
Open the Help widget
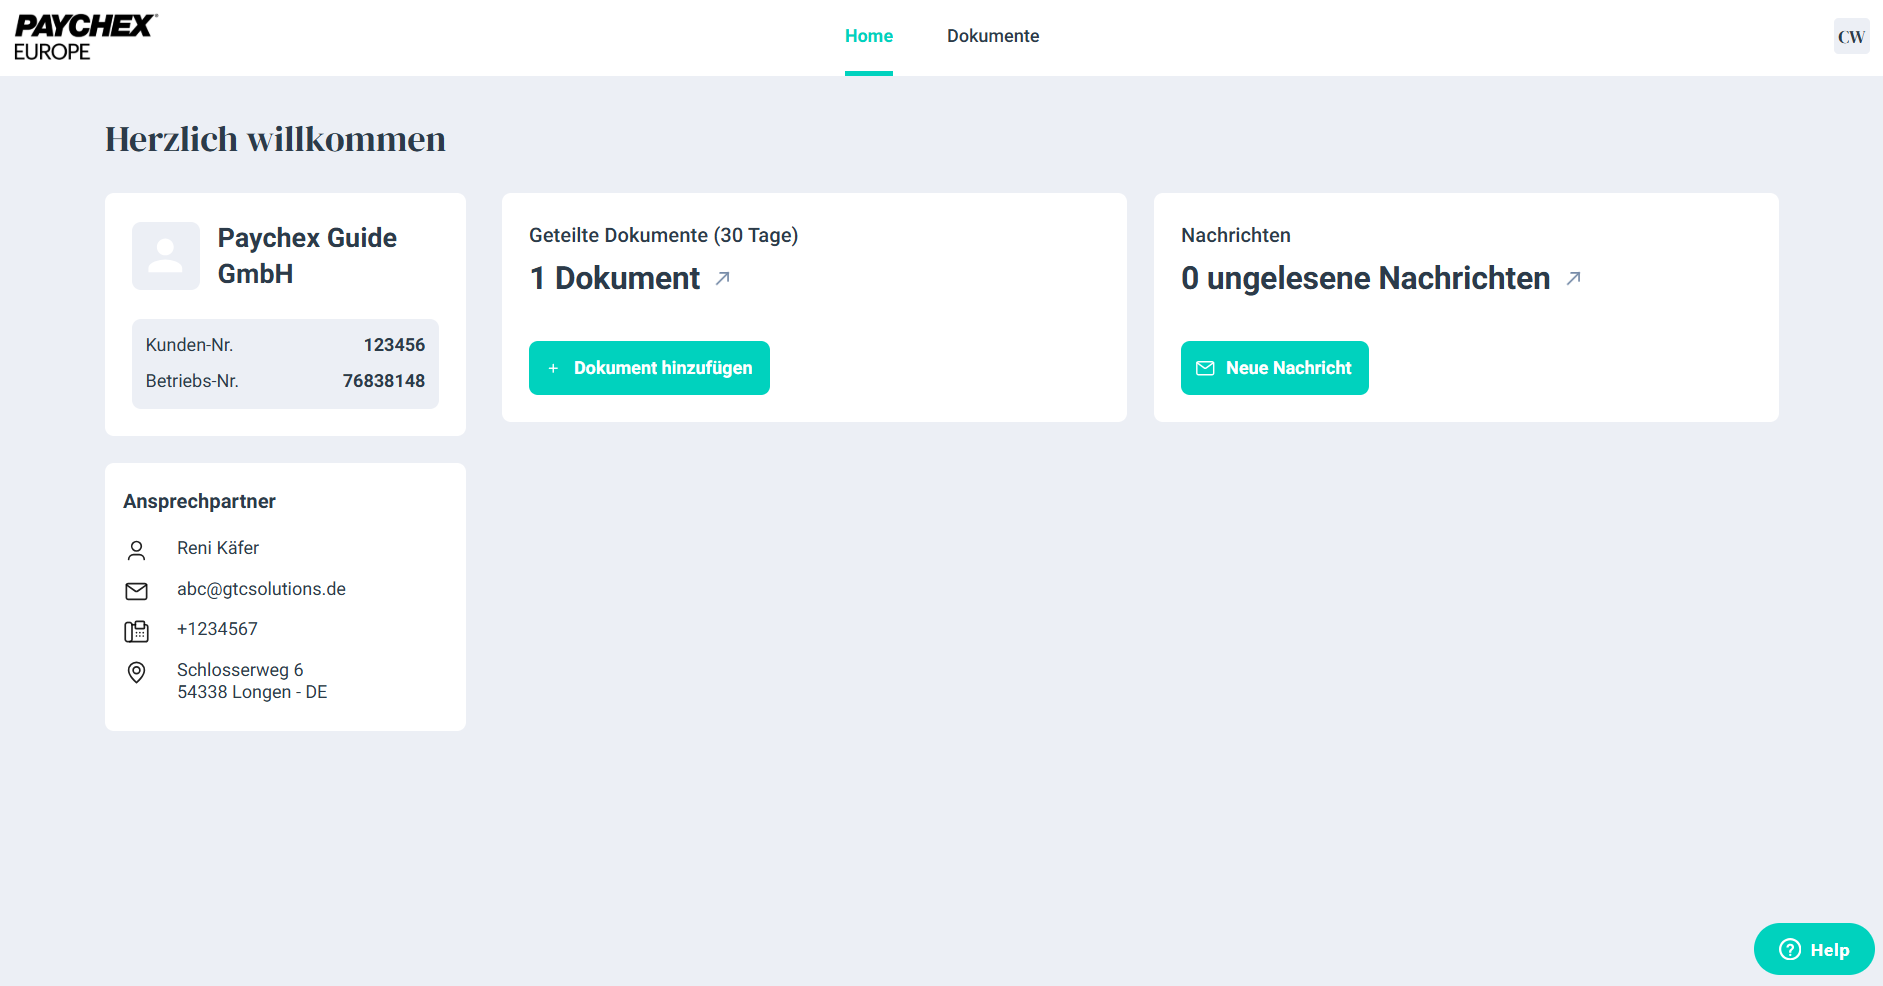(x=1813, y=949)
